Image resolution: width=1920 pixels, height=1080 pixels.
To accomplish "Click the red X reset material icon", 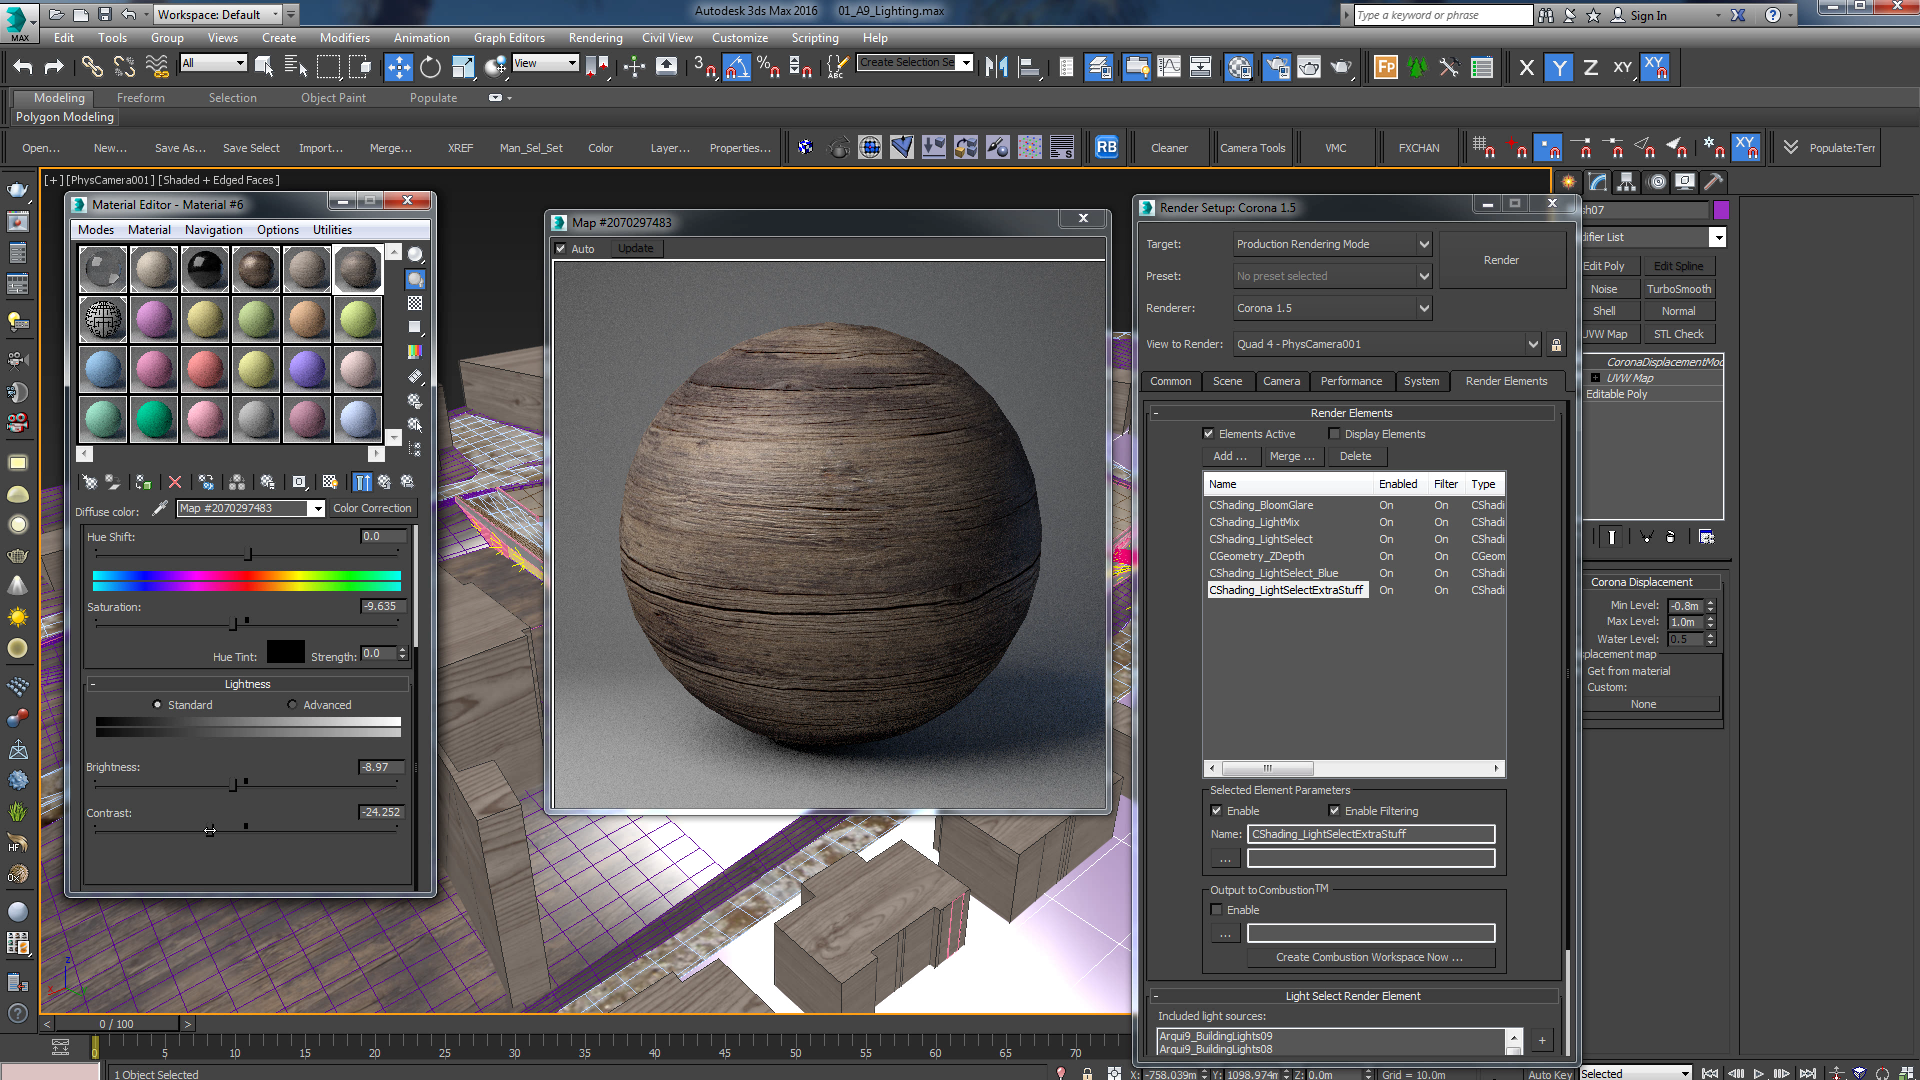I will pyautogui.click(x=175, y=482).
